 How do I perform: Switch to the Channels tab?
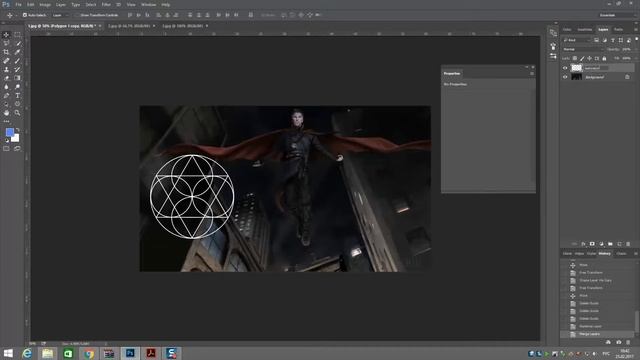622,254
